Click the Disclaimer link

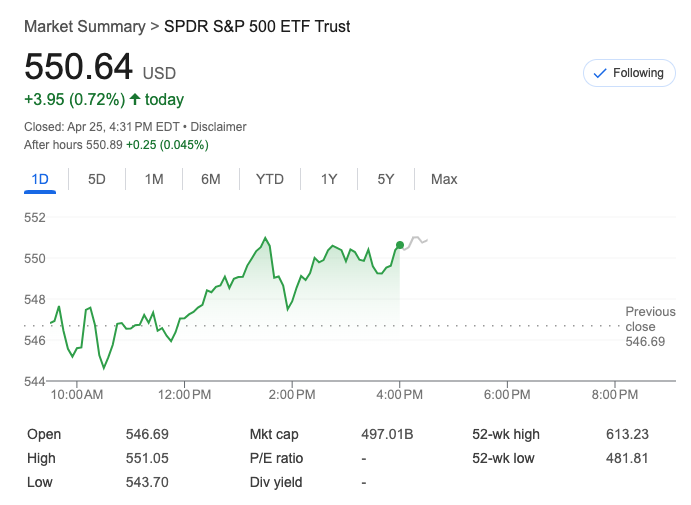pyautogui.click(x=218, y=127)
